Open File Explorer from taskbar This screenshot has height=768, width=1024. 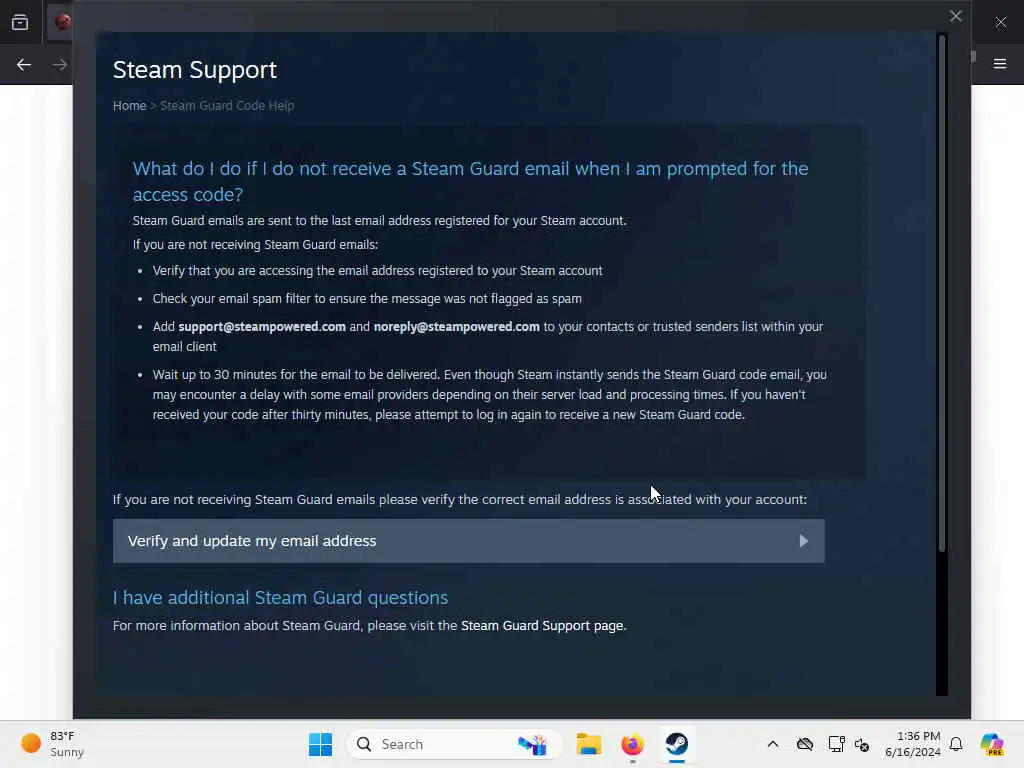[x=588, y=744]
